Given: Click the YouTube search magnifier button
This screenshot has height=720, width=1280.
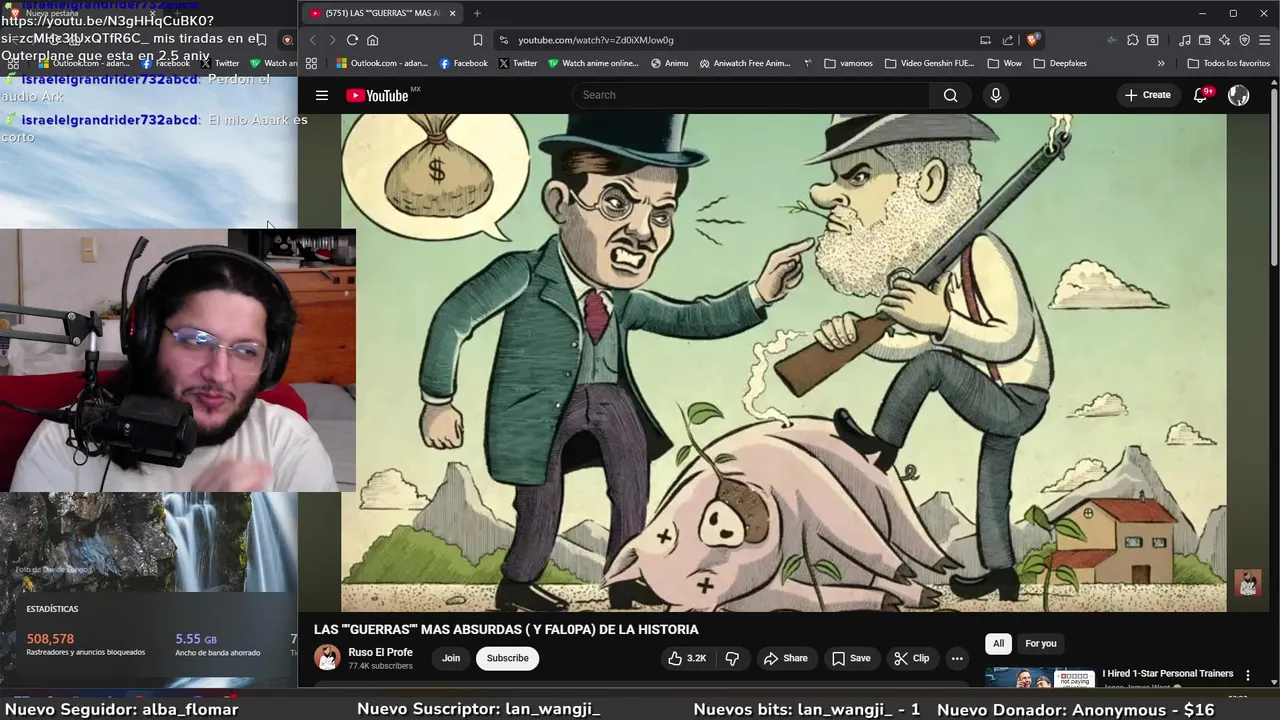Looking at the screenshot, I should click(x=950, y=95).
